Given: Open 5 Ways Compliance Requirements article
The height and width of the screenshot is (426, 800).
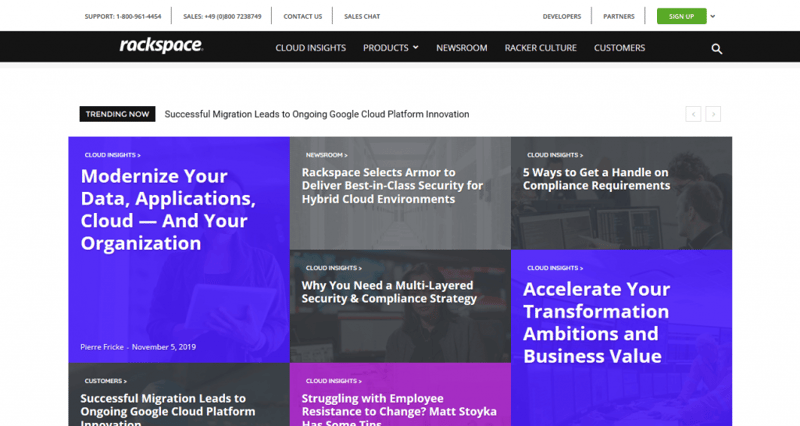Looking at the screenshot, I should tap(596, 179).
